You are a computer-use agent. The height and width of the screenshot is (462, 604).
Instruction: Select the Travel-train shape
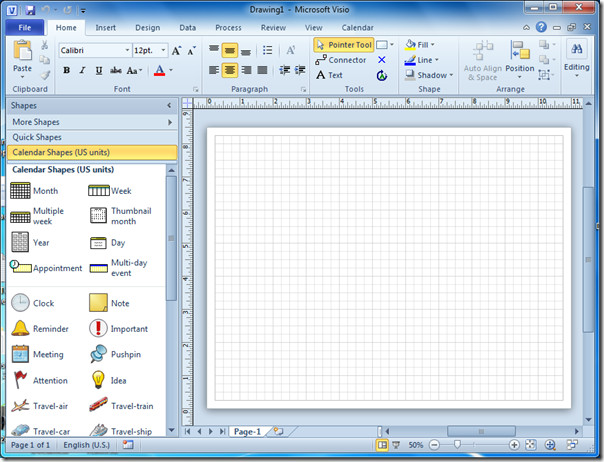(121, 406)
